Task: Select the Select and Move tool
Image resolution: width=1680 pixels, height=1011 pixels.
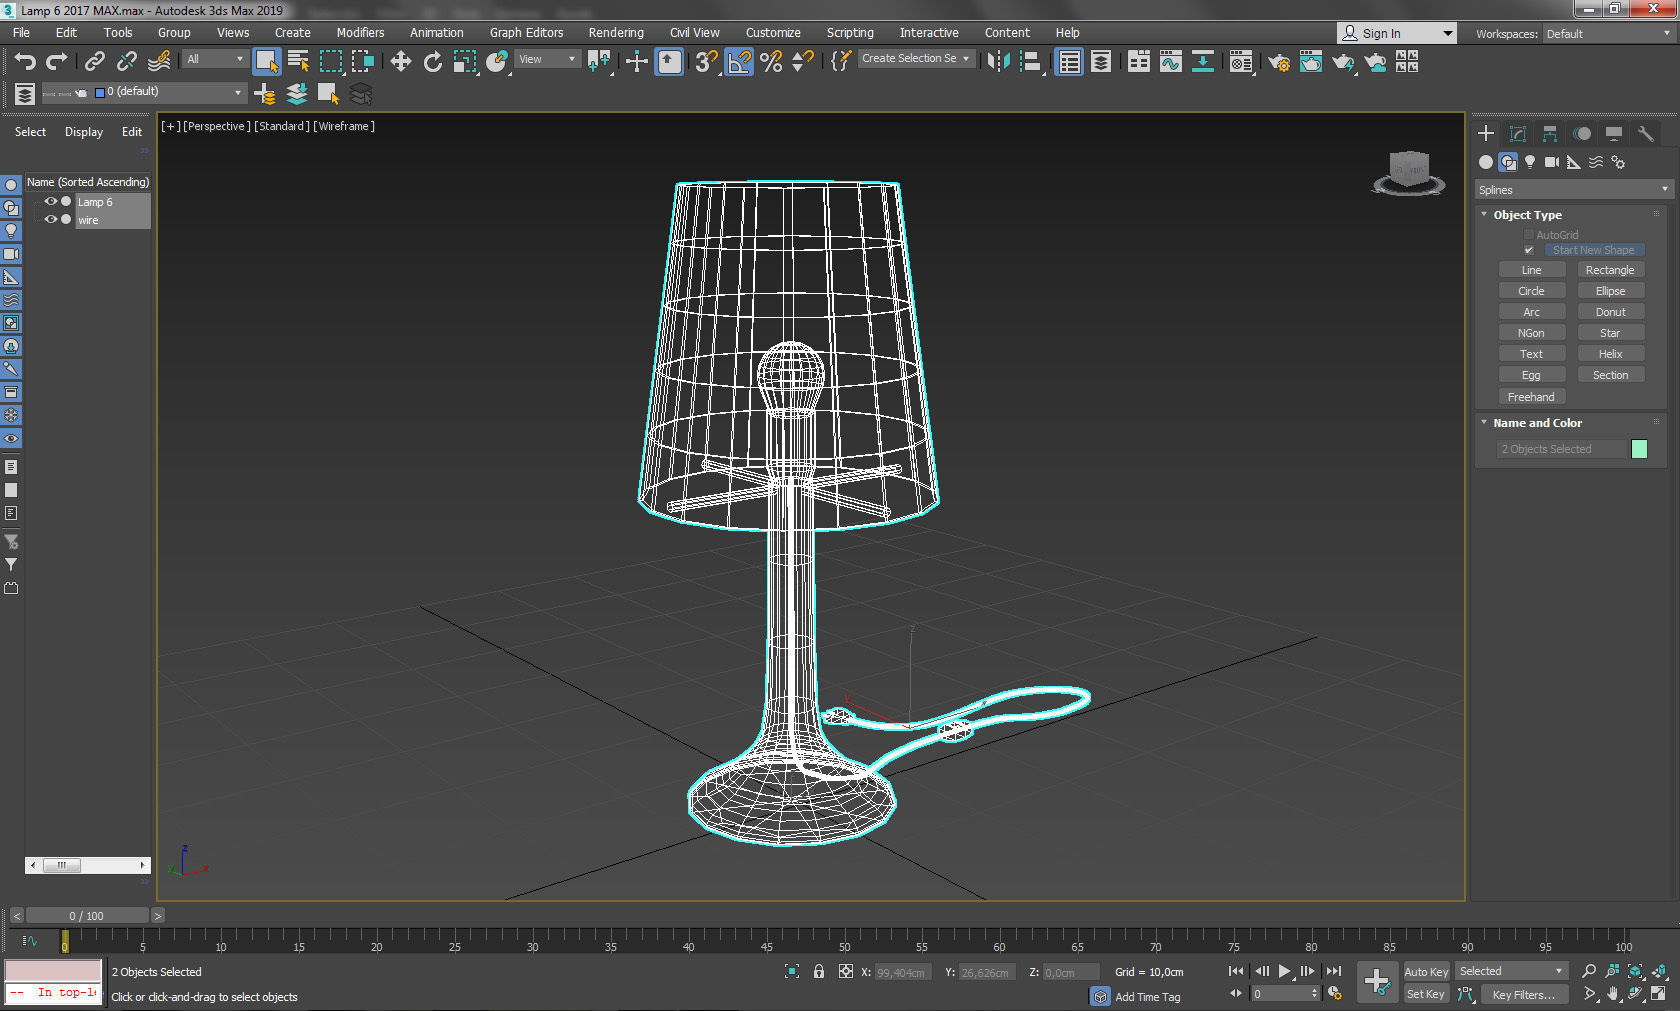Action: 400,61
